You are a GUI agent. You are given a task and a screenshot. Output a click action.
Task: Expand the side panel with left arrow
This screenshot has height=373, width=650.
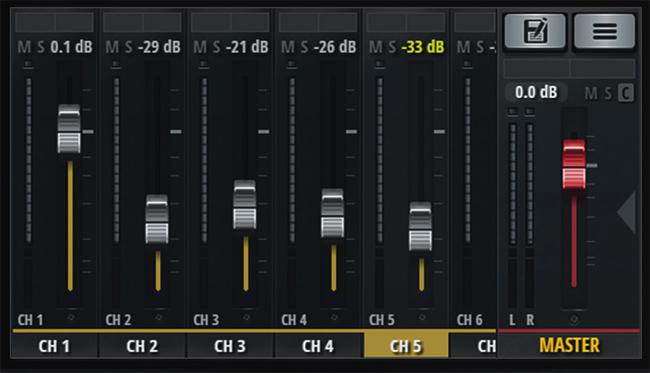(x=626, y=212)
